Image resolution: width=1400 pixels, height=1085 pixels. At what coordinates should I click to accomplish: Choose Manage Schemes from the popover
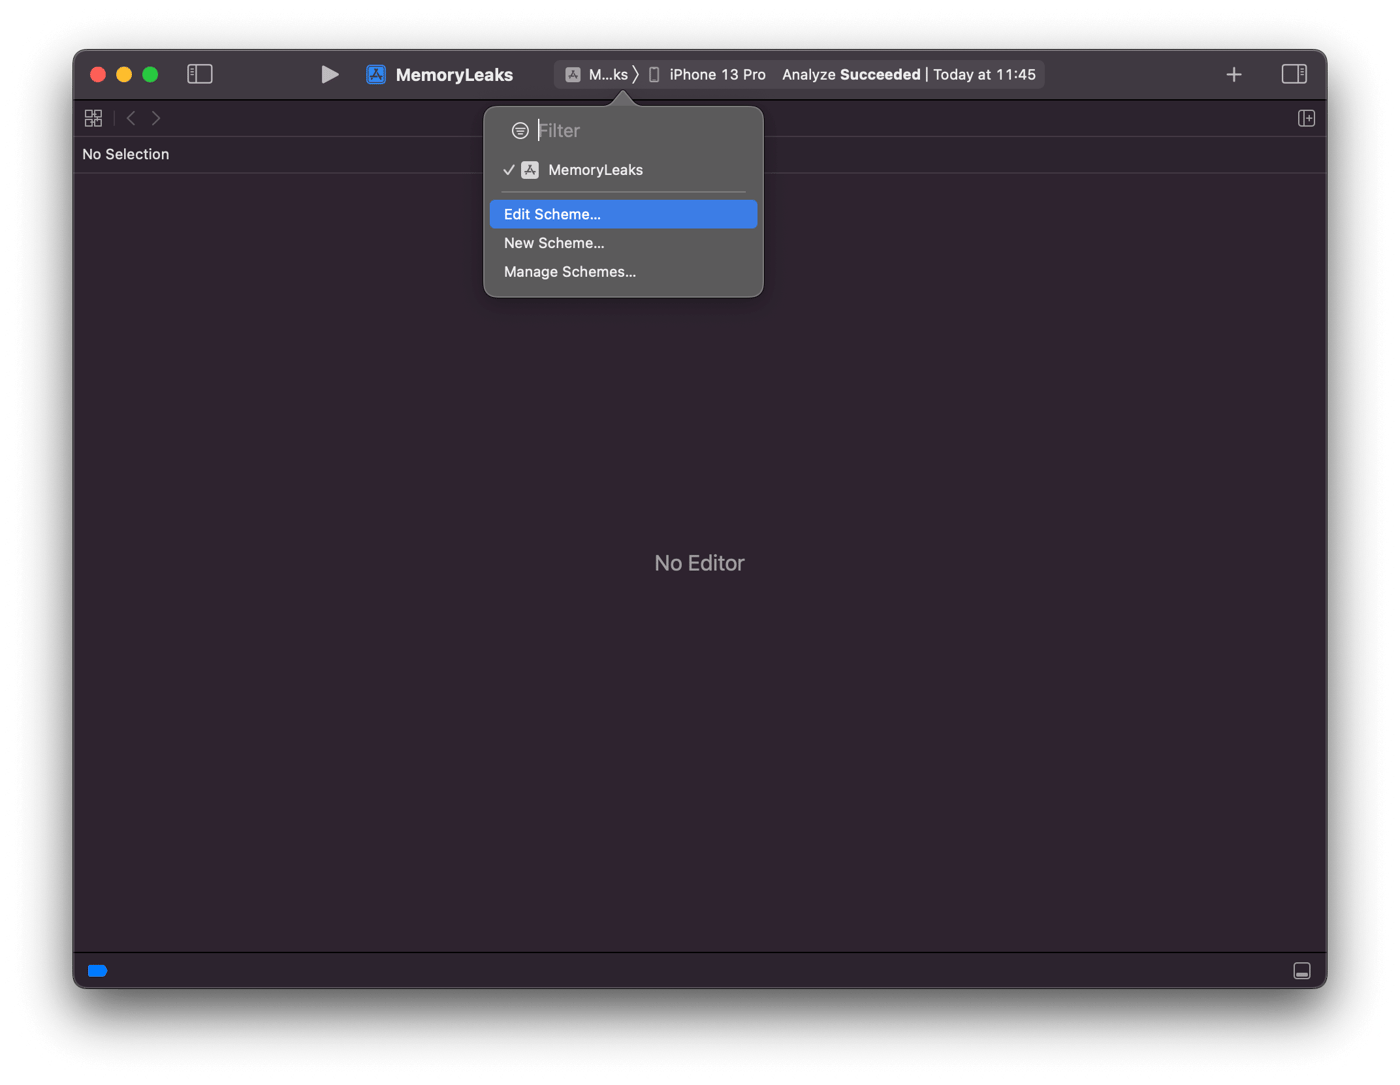(569, 271)
